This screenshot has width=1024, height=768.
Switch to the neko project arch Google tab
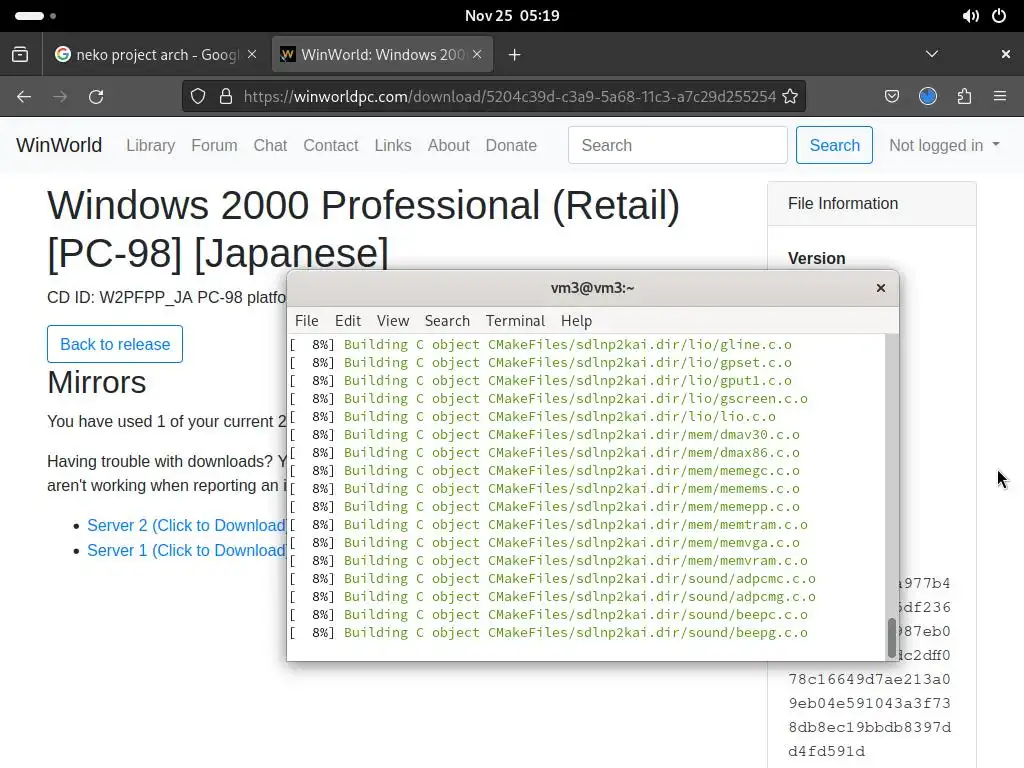156,54
